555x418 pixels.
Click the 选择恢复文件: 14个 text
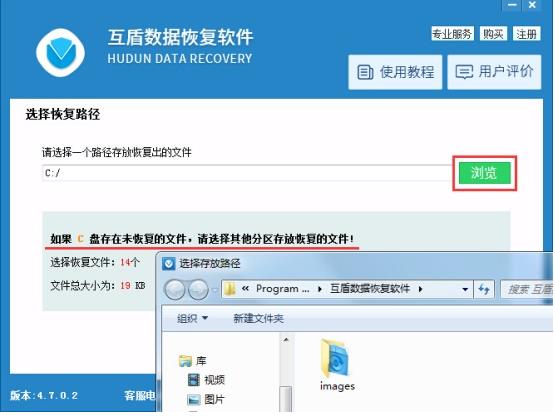[95, 262]
